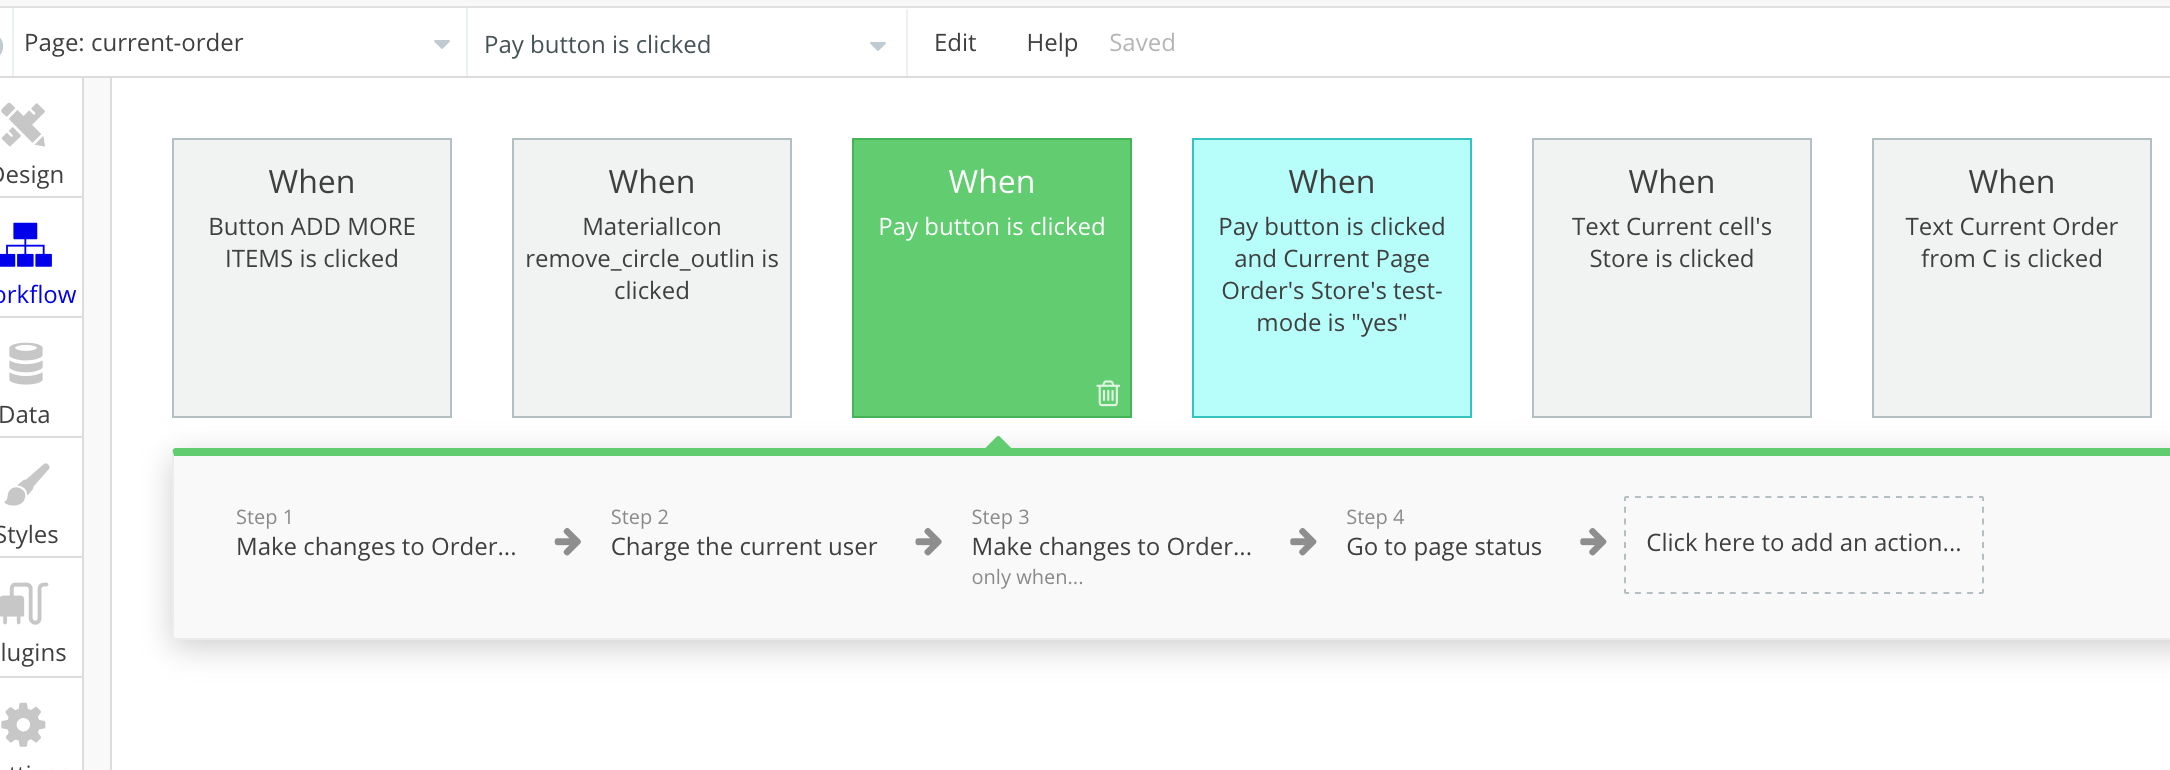2170x770 pixels.
Task: Open the Data tab database icon
Action: click(x=26, y=365)
